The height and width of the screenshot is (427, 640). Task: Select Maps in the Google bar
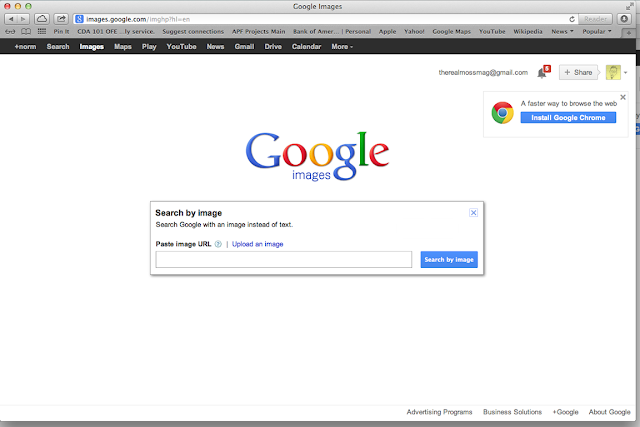[x=123, y=47]
